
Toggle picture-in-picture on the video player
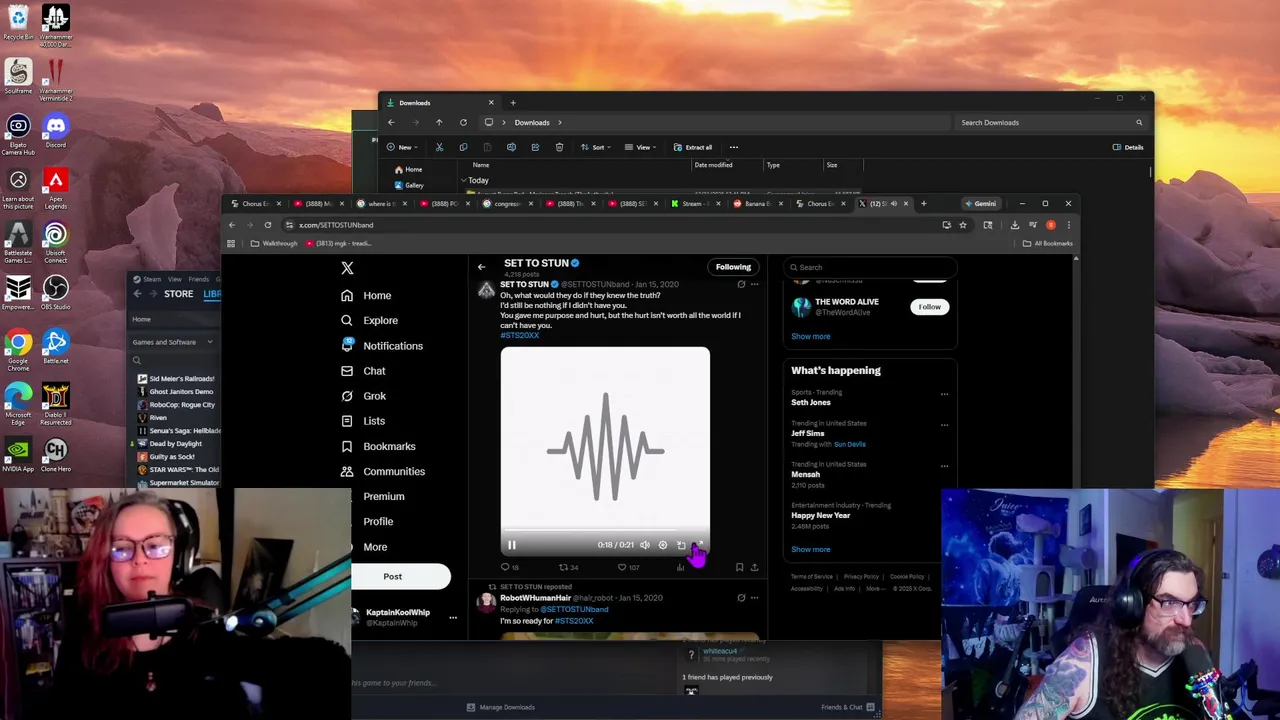680,545
